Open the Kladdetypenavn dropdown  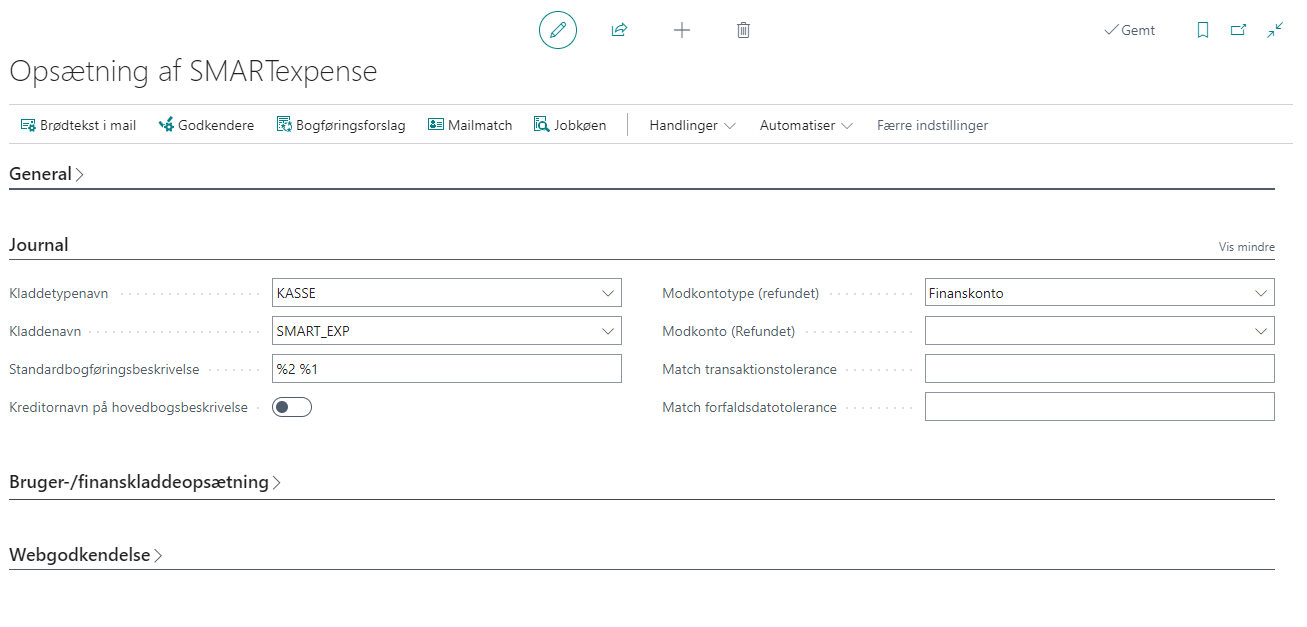tap(608, 293)
